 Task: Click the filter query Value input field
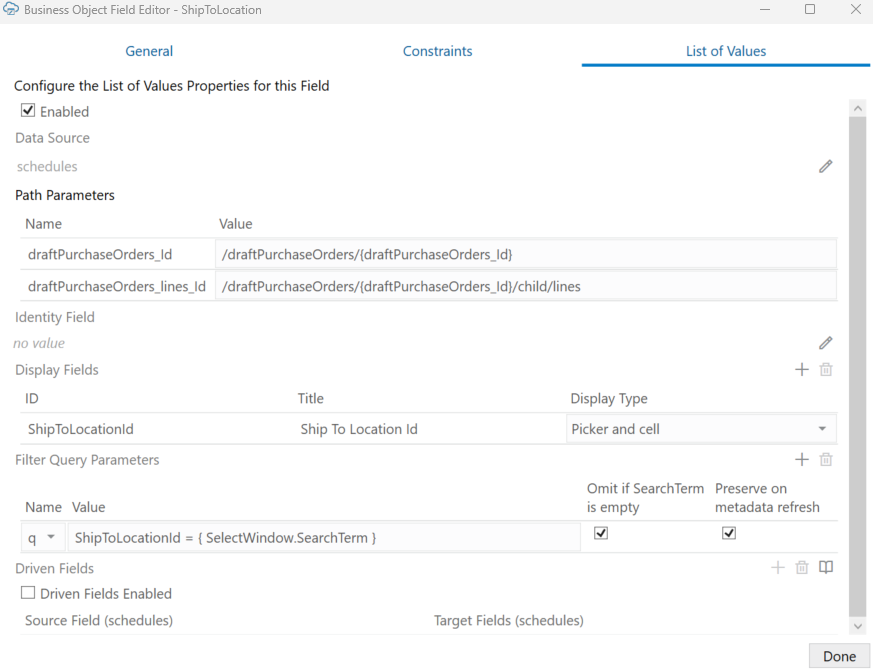coord(320,536)
